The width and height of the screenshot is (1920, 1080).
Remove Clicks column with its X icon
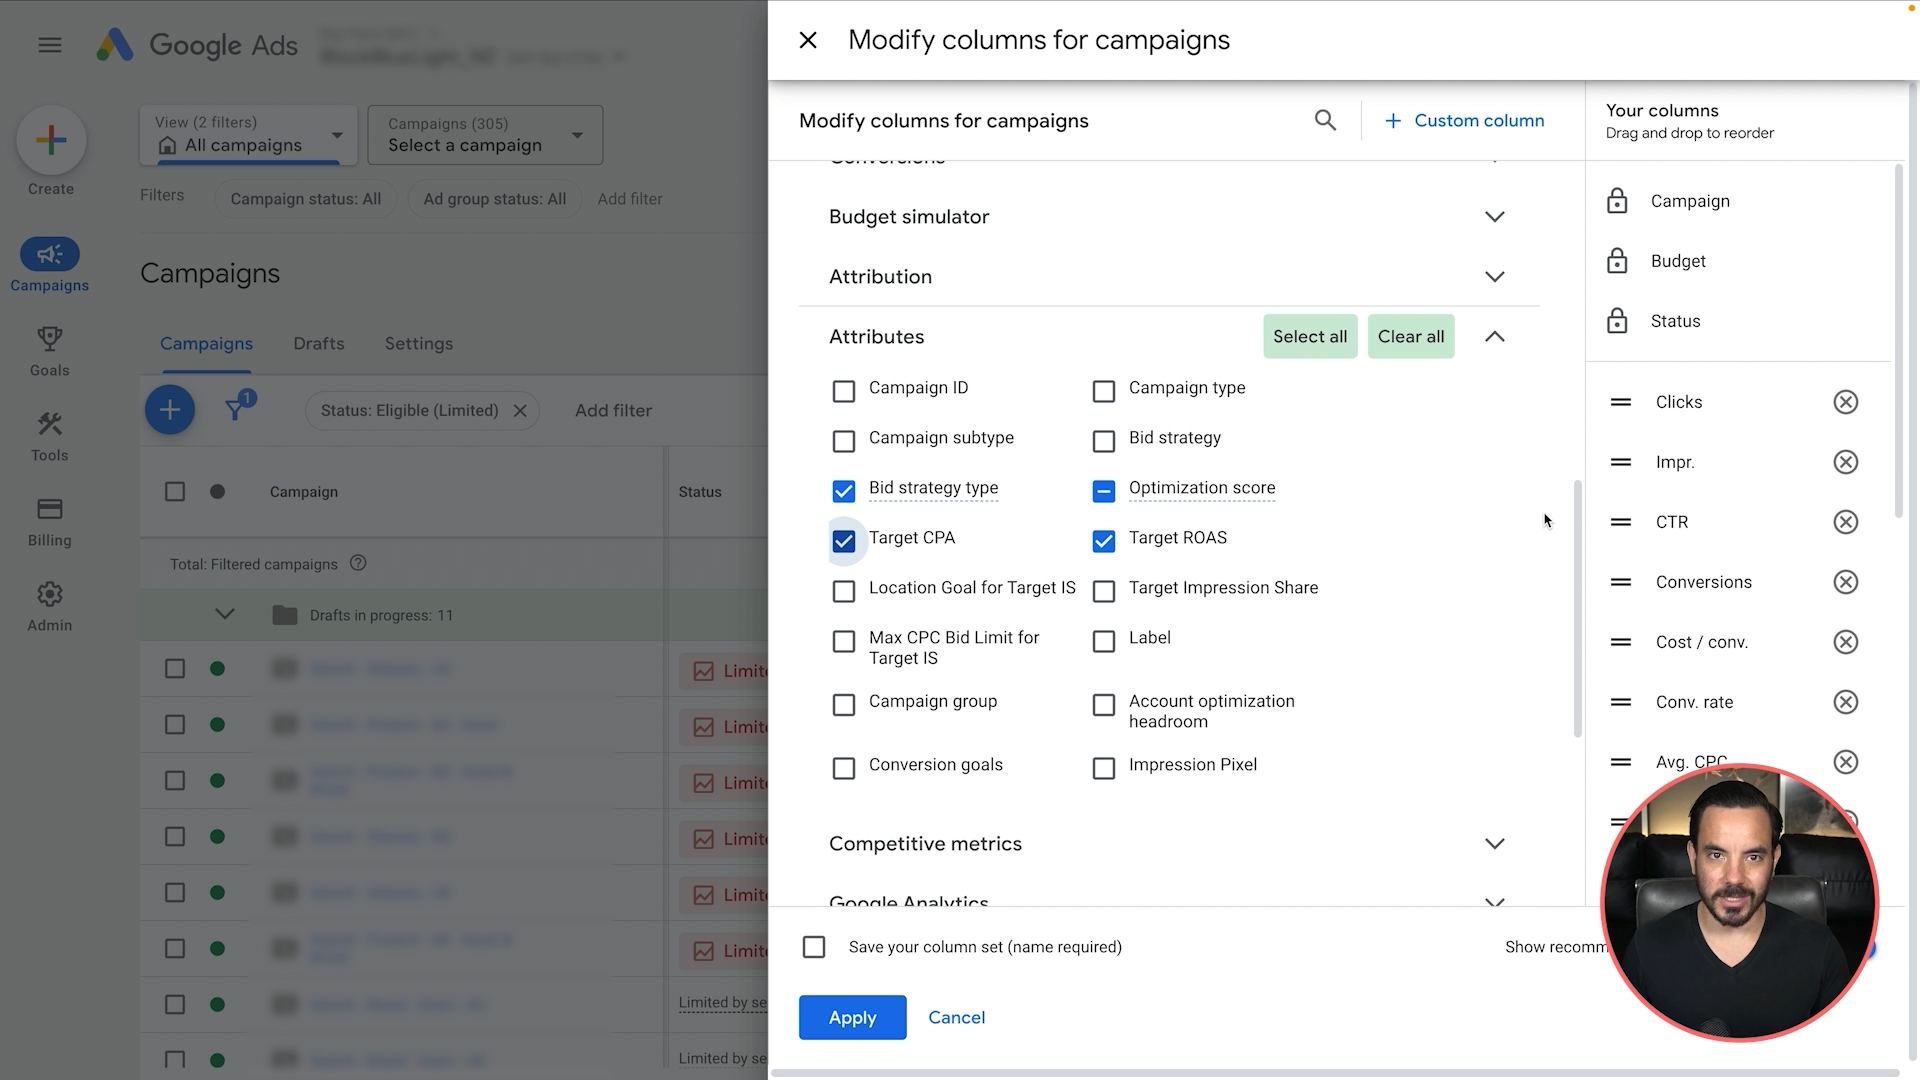click(1845, 402)
